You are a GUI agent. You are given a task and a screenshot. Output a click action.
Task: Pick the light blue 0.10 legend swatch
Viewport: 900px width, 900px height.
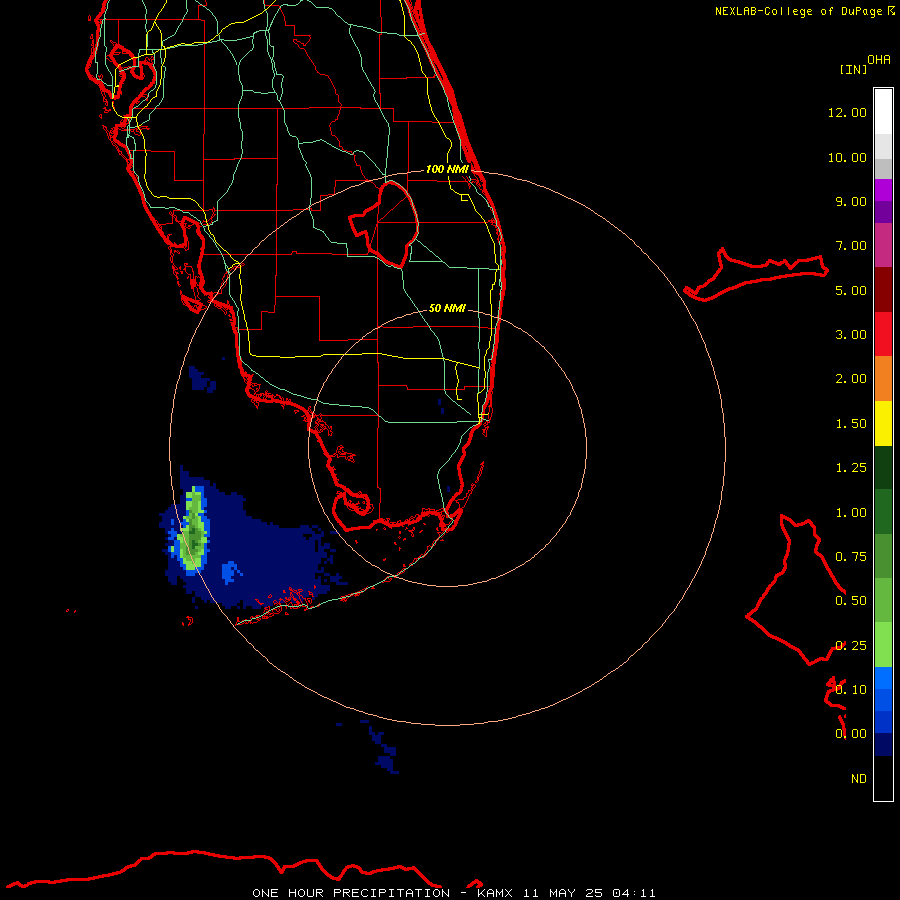click(x=883, y=678)
